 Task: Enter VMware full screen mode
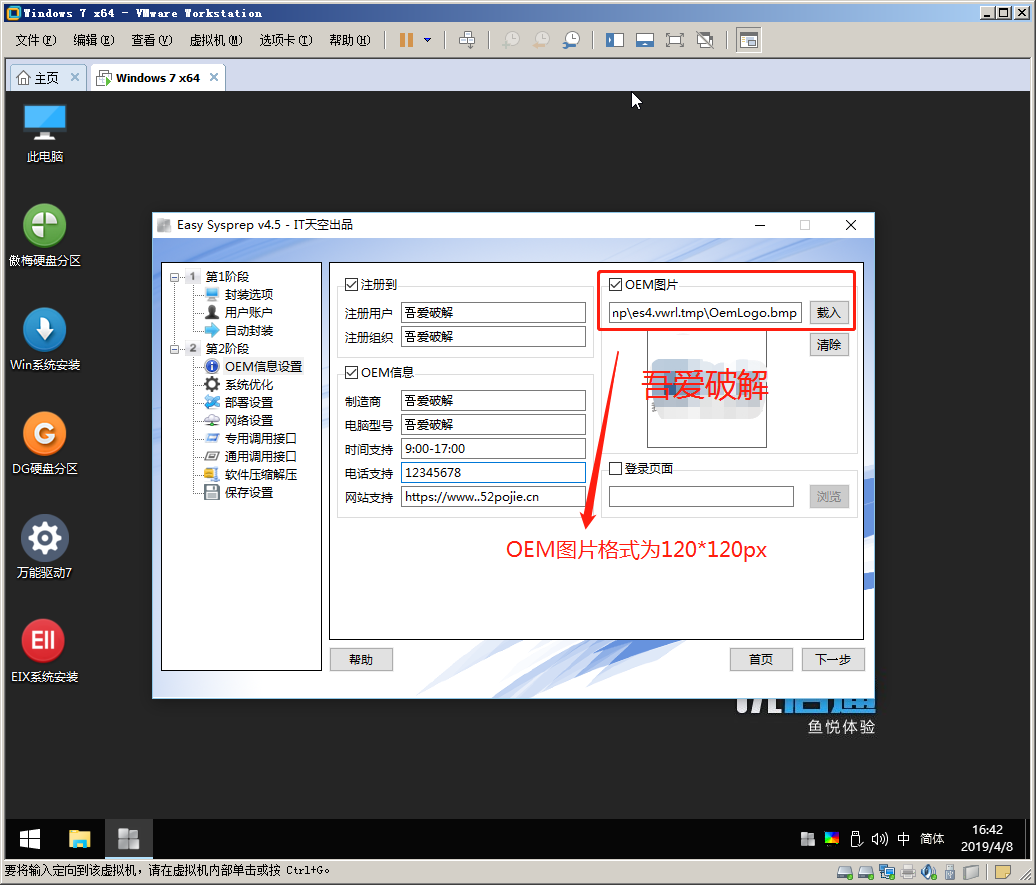click(675, 40)
